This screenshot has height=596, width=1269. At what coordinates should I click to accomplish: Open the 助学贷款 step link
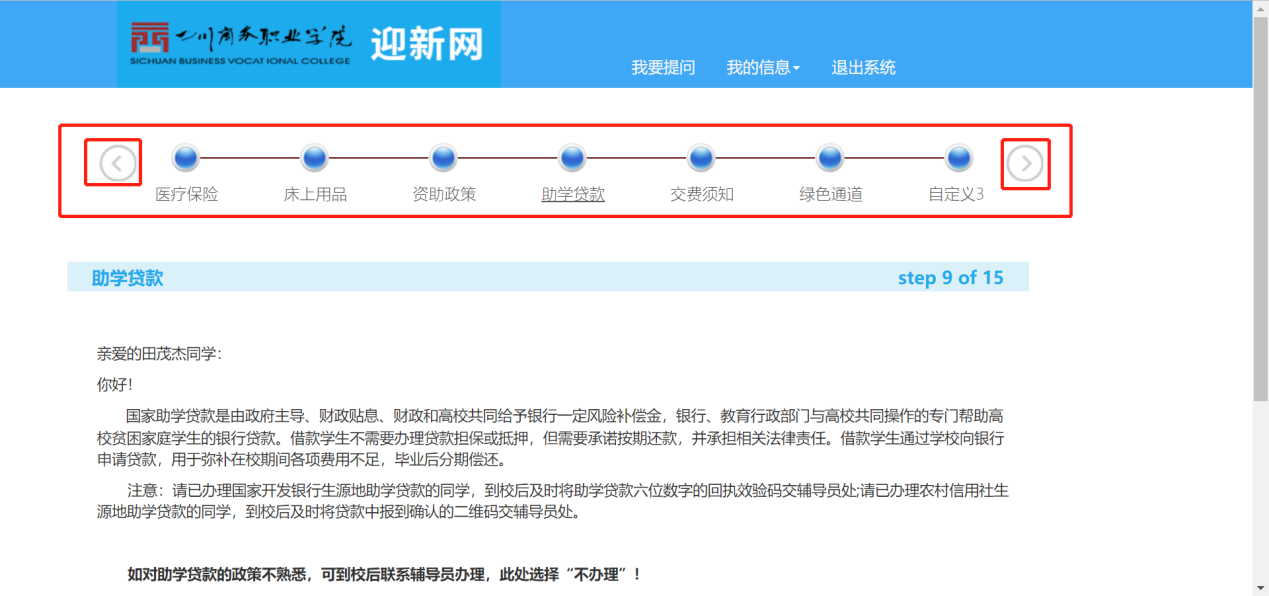[x=573, y=194]
